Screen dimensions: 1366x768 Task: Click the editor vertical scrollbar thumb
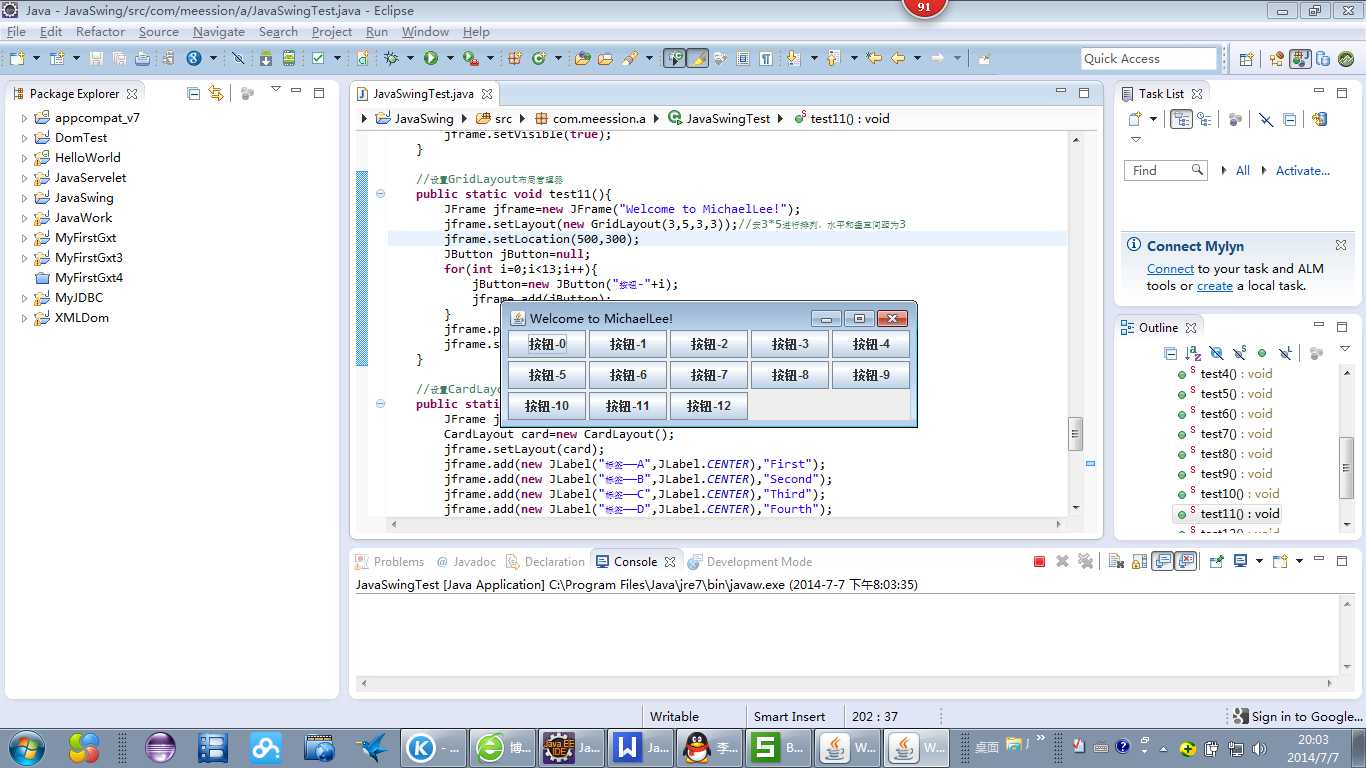point(1076,433)
